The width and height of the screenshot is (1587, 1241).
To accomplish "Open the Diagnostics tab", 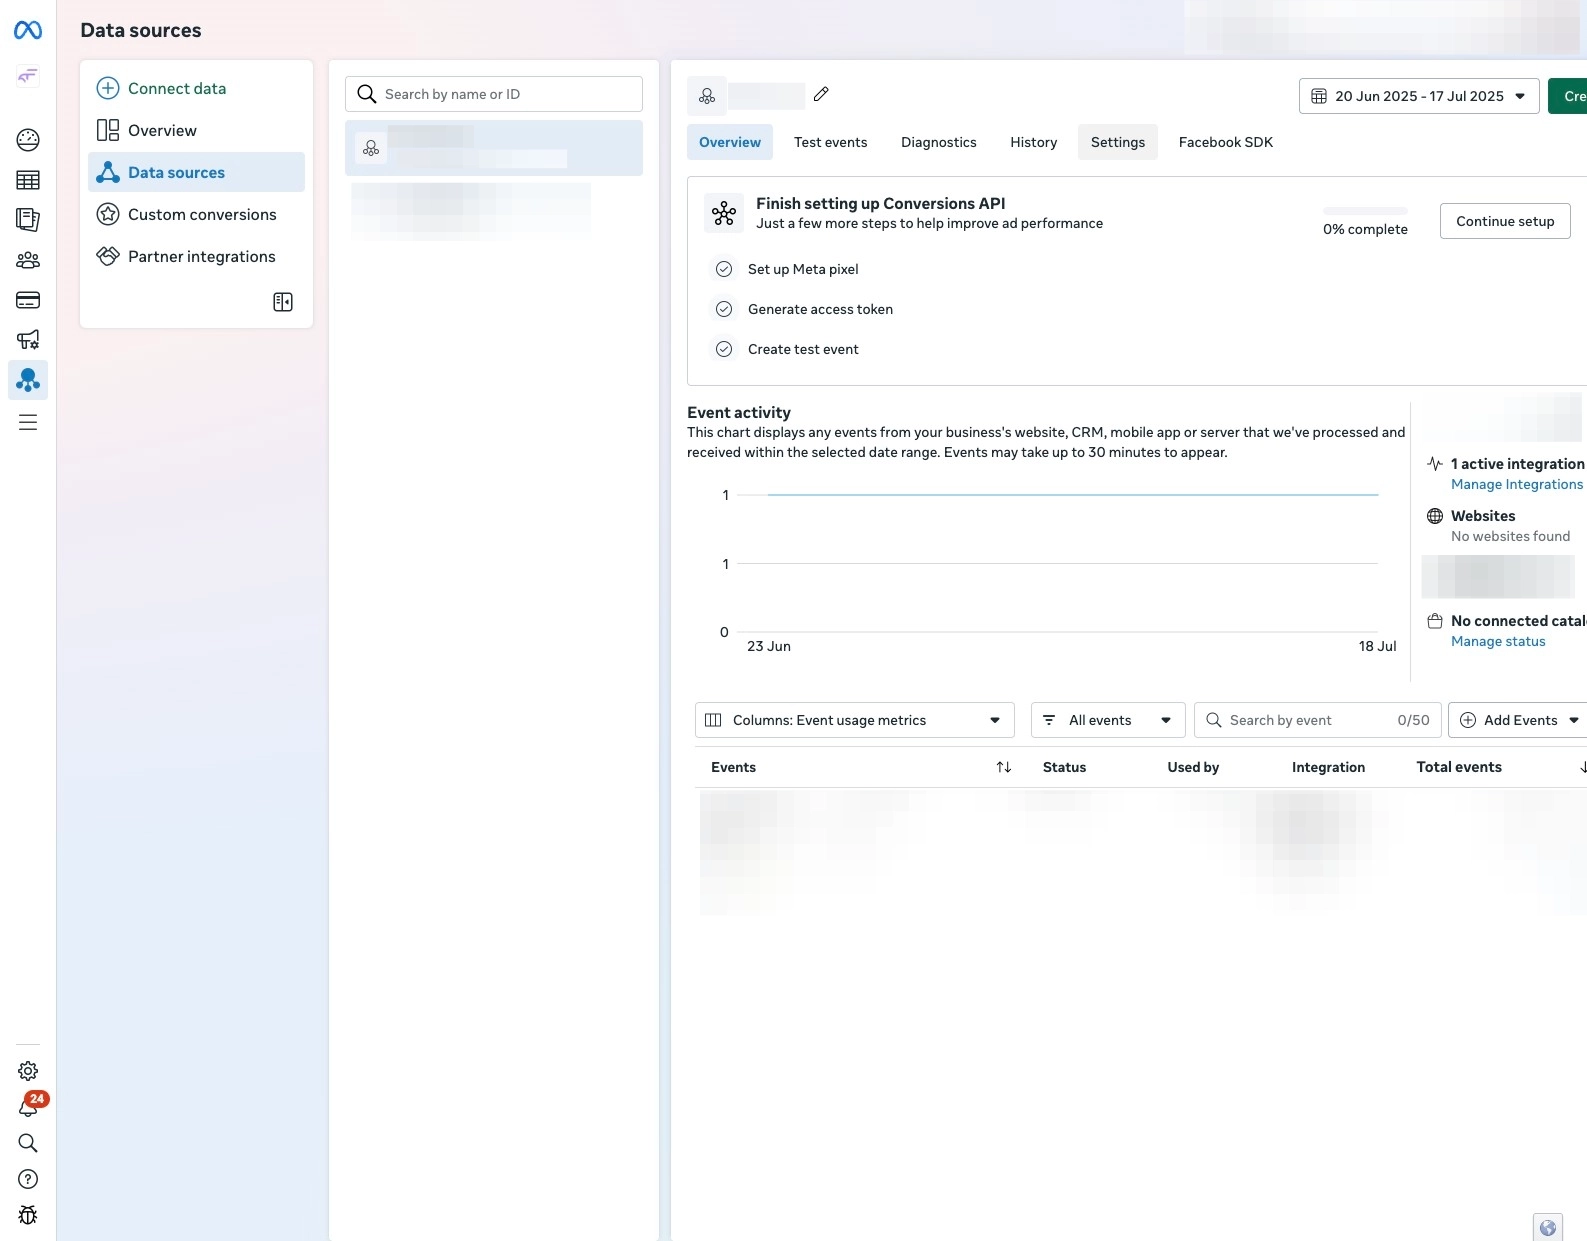I will (x=938, y=142).
